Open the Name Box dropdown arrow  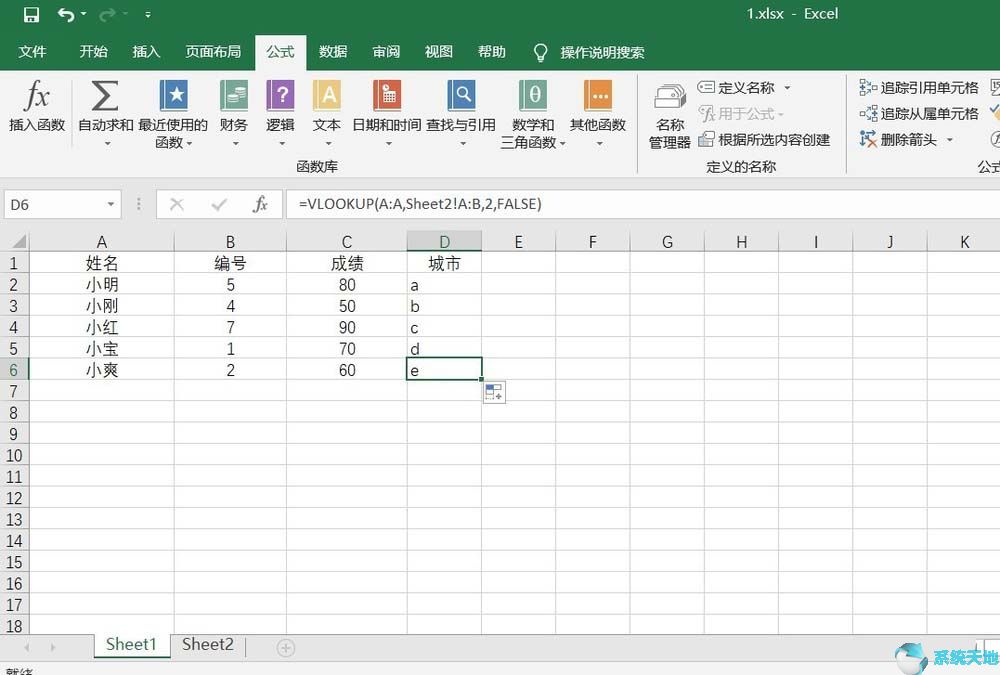point(111,205)
